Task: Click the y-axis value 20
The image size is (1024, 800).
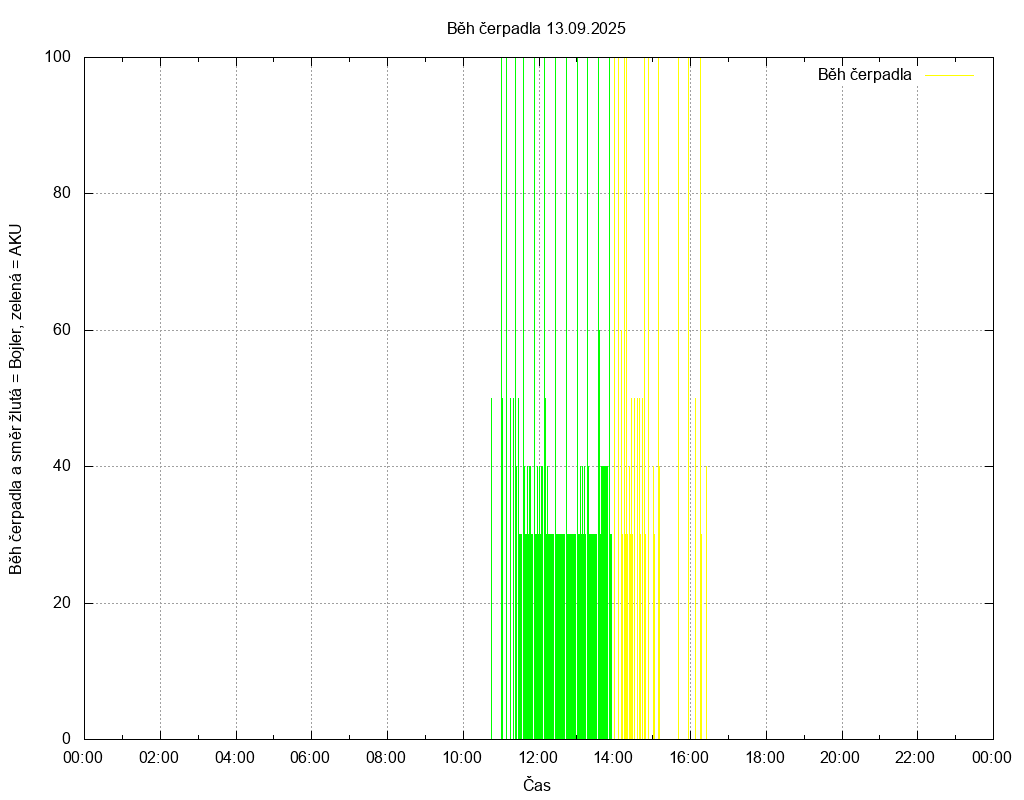Action: (x=62, y=603)
